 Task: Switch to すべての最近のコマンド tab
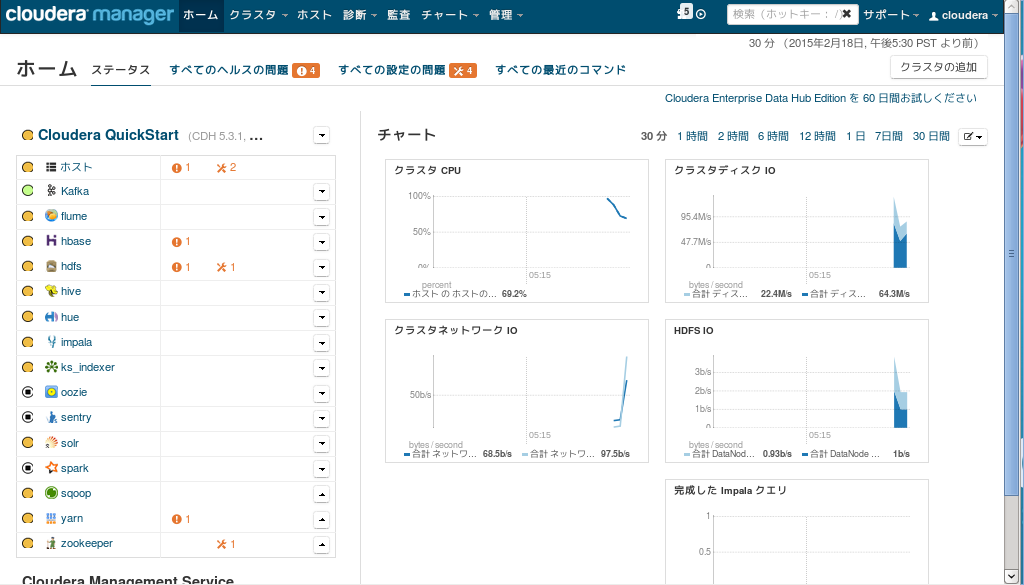(561, 70)
